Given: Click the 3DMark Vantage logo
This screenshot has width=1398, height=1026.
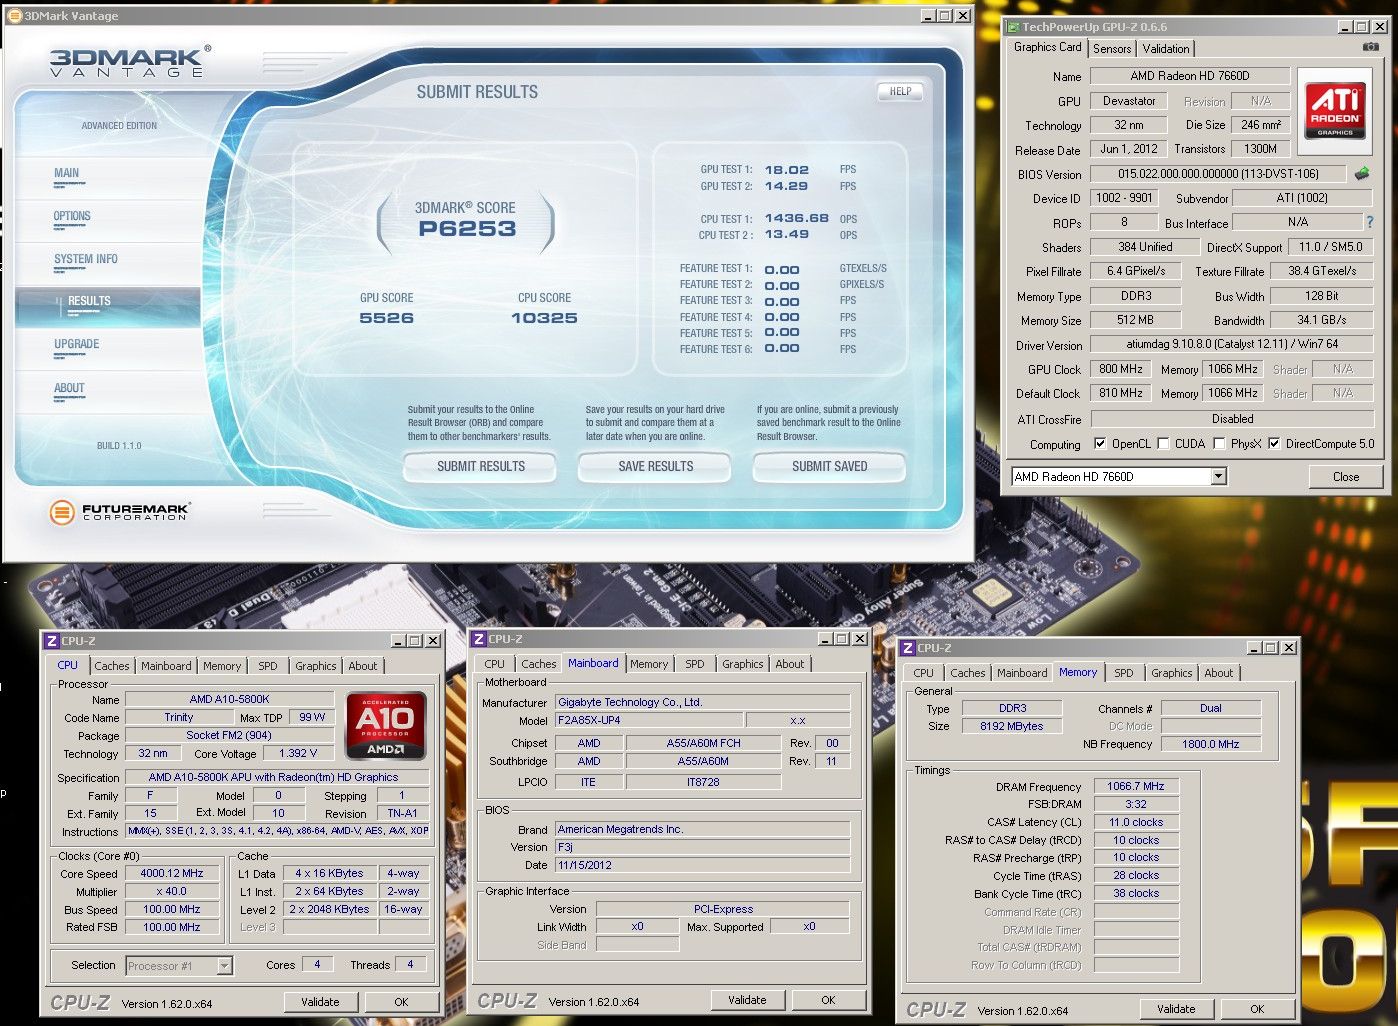Looking at the screenshot, I should click(x=130, y=61).
